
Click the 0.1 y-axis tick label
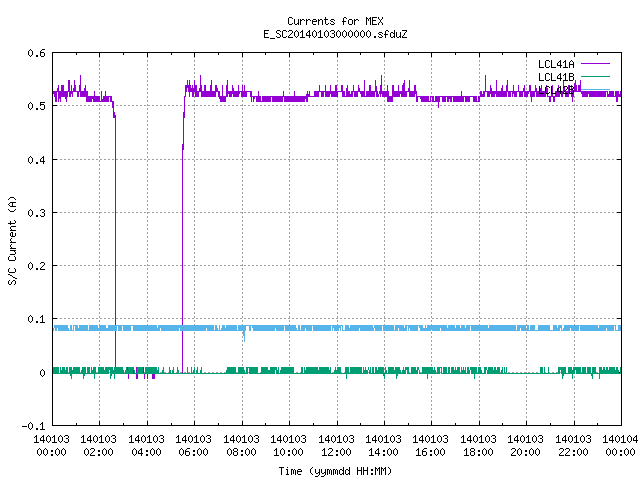(x=36, y=319)
